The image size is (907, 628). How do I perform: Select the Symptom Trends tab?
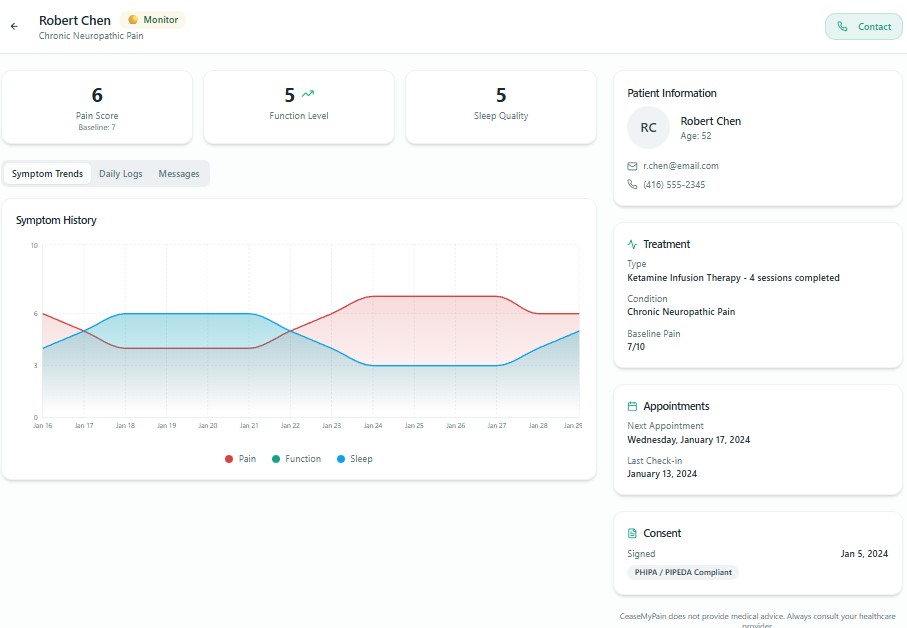pos(47,174)
